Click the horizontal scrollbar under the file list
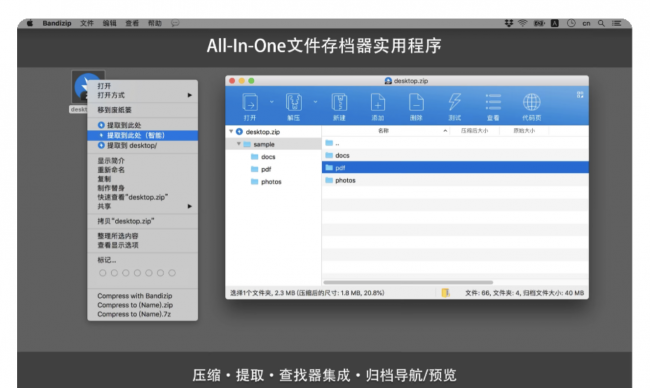Image resolution: width=650 pixels, height=388 pixels. point(408,282)
